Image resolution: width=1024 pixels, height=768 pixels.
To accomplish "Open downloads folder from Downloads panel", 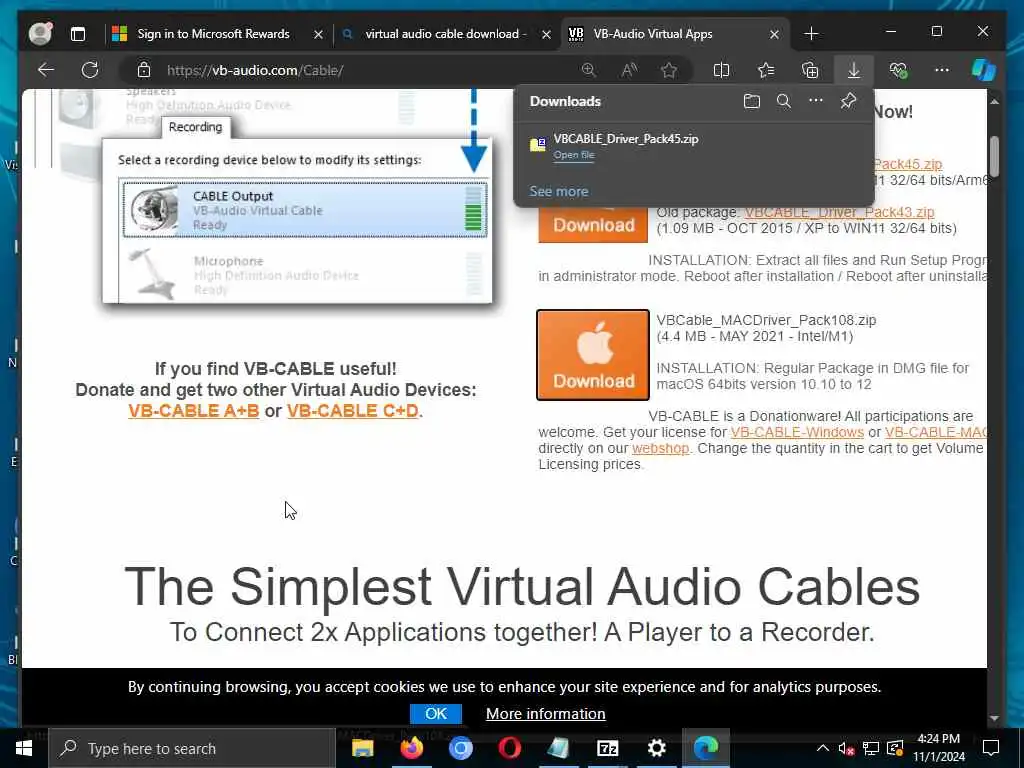I will coord(752,101).
